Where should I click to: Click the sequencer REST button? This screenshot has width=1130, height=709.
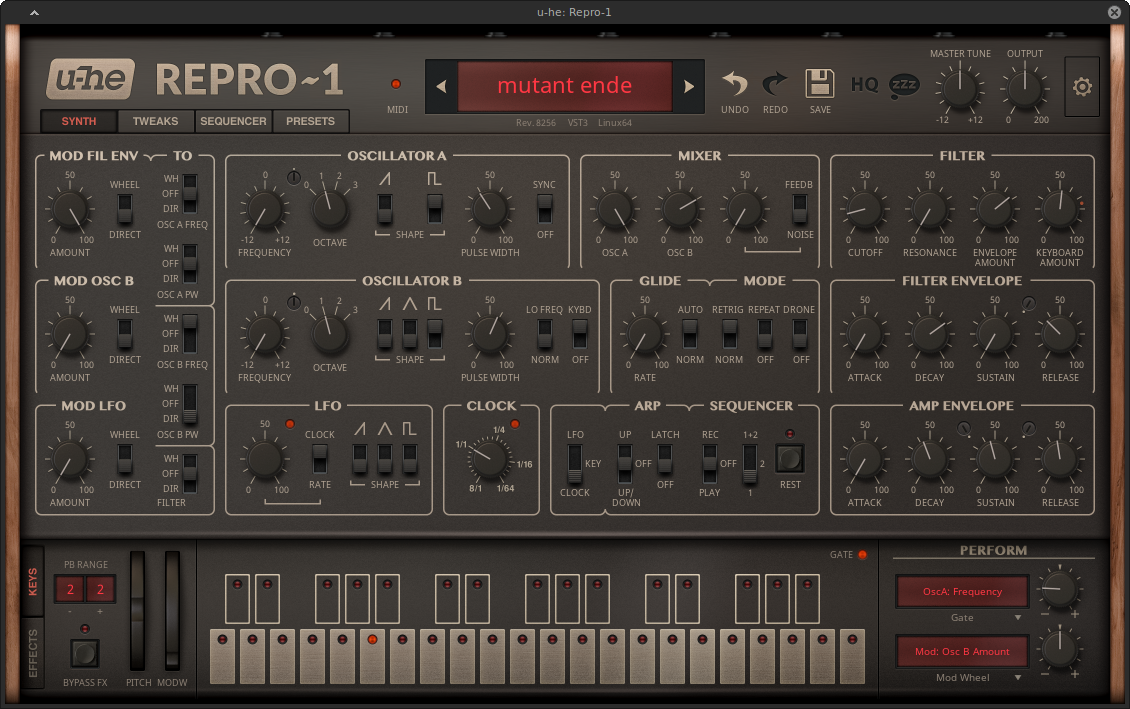(x=790, y=459)
